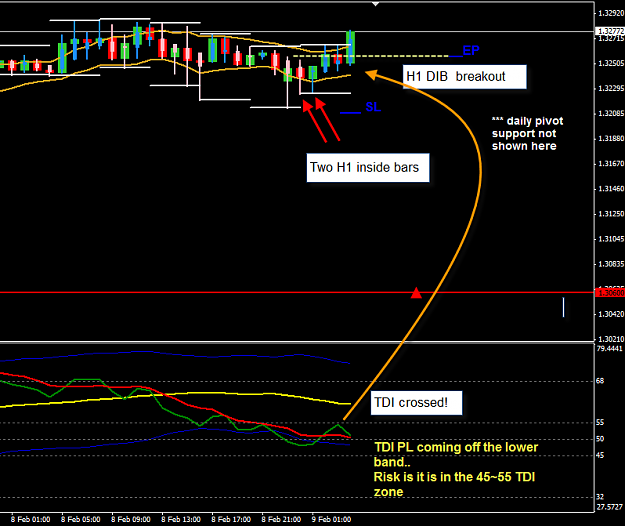Click the yellow 'TDI PL coming off the lower band' note

click(x=456, y=469)
